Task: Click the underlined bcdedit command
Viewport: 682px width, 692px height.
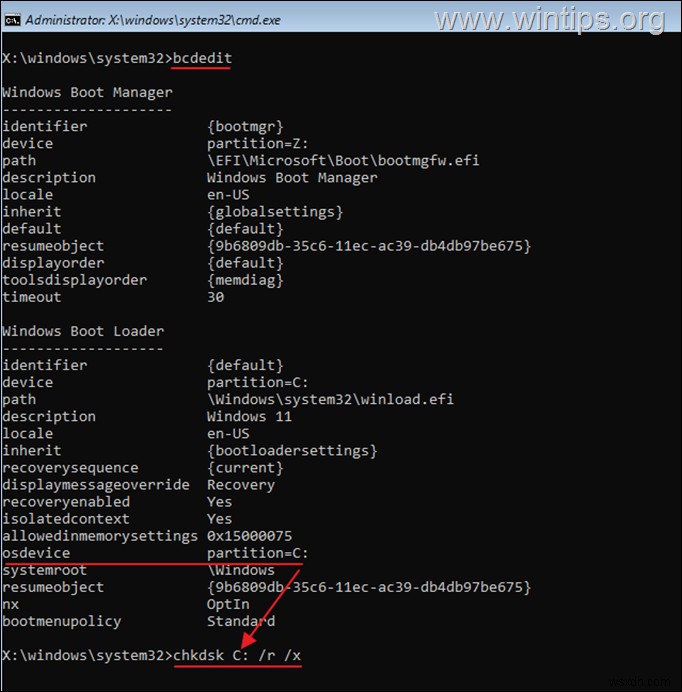Action: [x=202, y=58]
